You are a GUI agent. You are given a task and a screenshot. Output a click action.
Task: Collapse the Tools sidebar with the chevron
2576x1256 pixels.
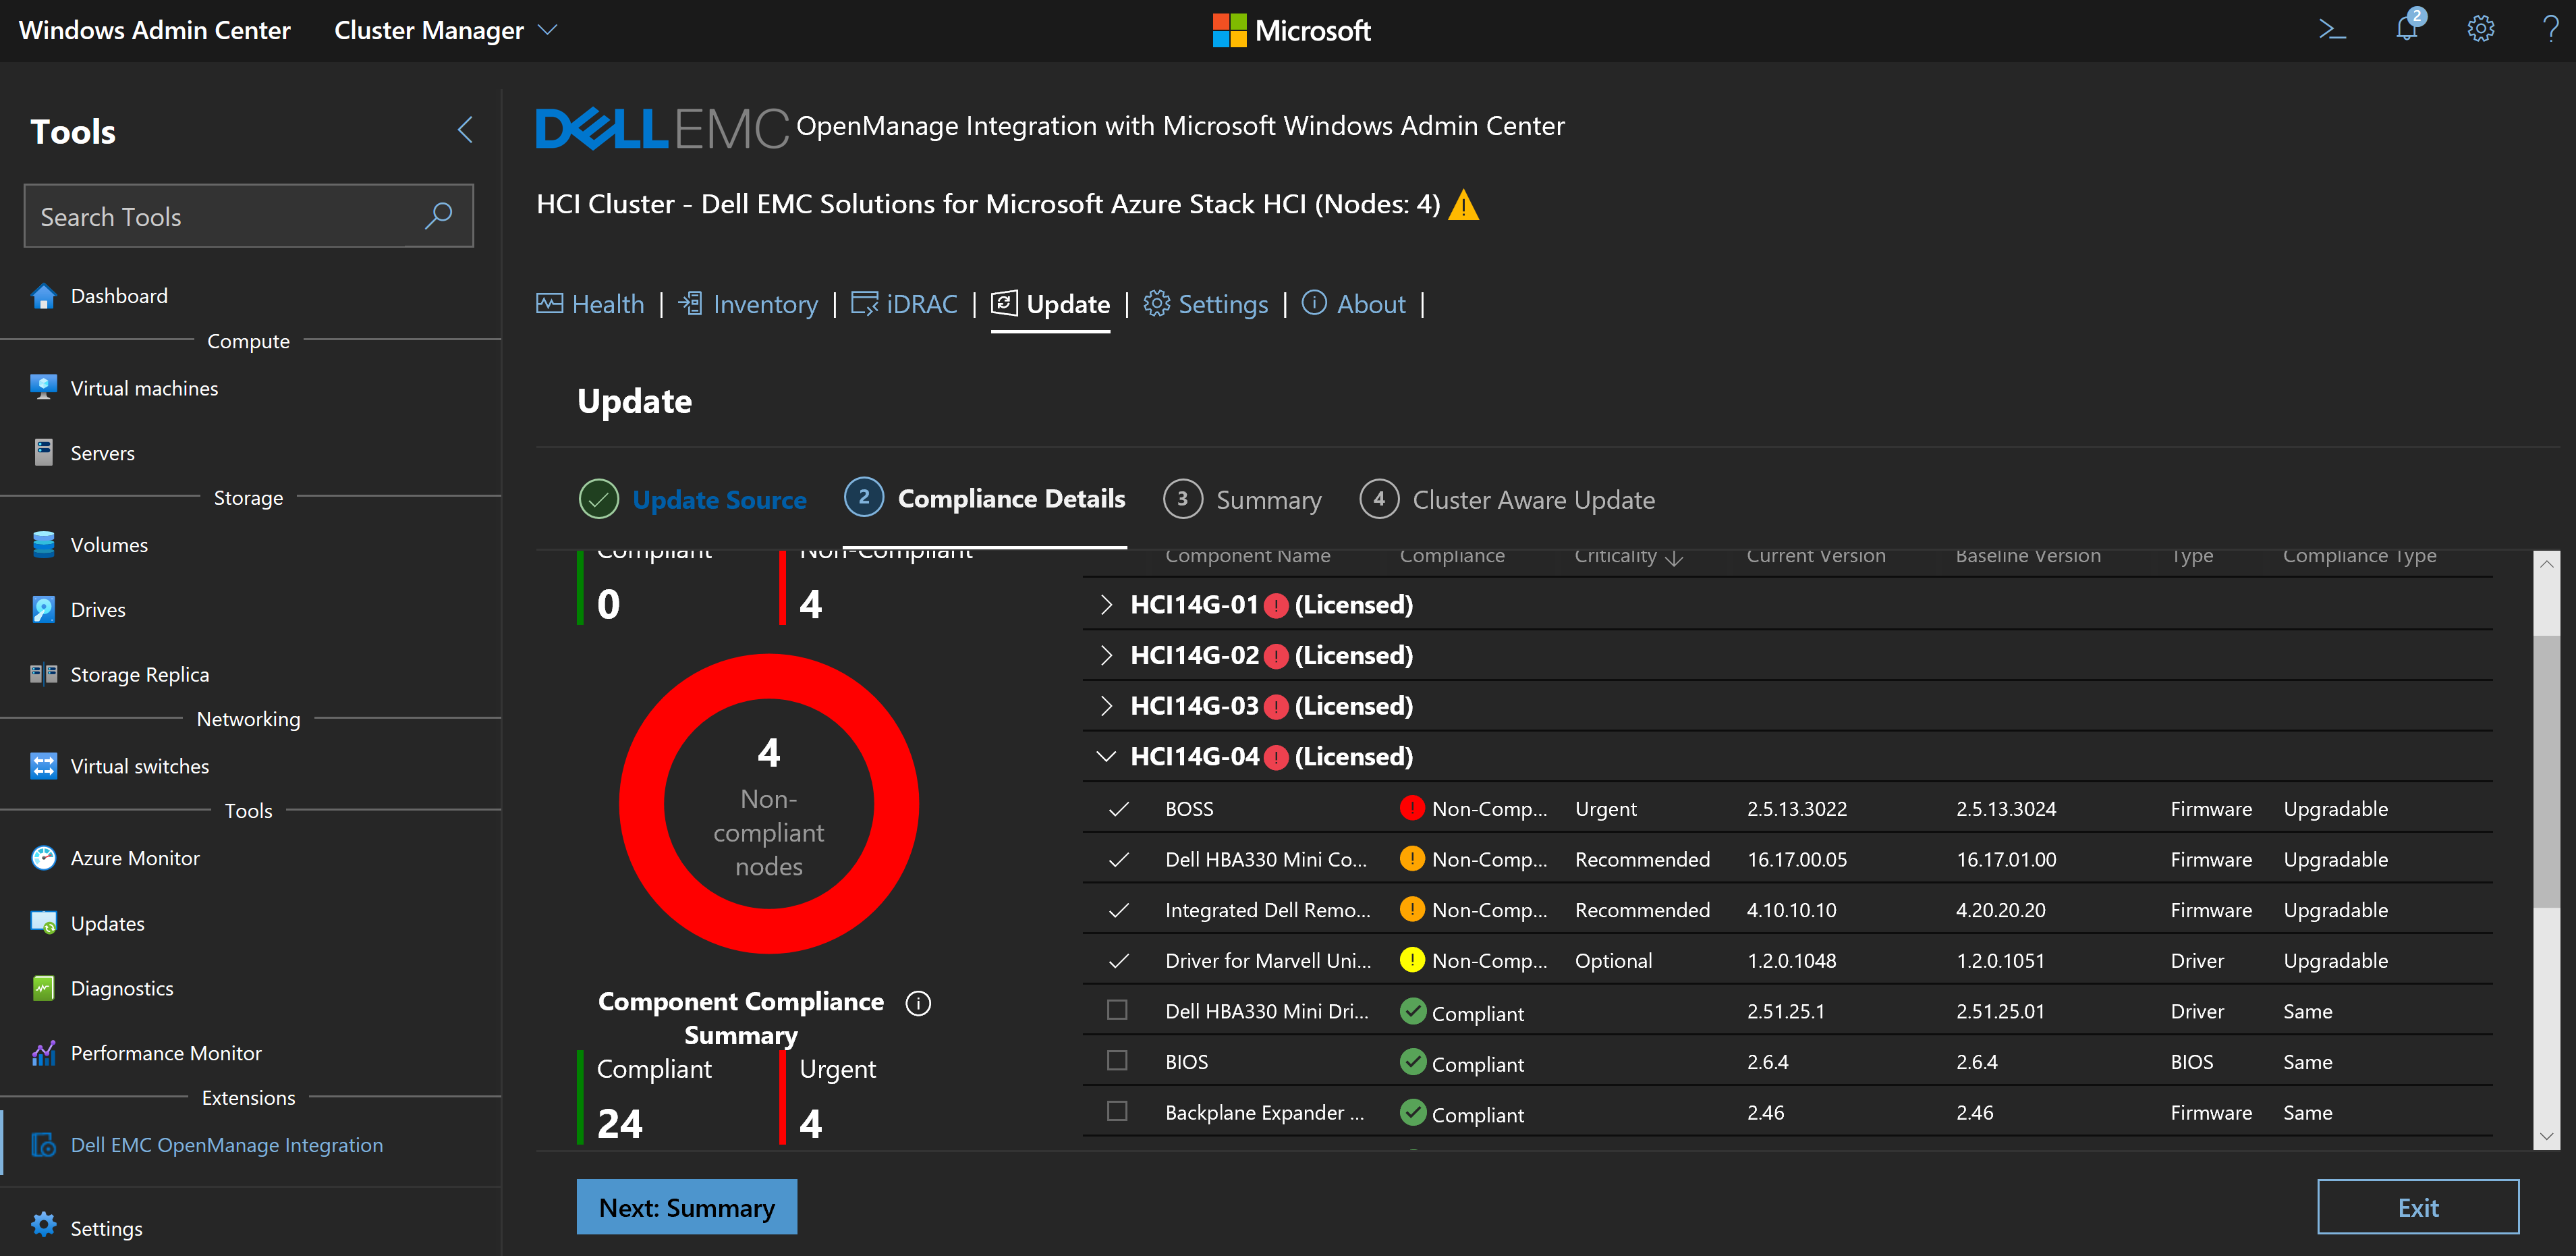[x=465, y=130]
